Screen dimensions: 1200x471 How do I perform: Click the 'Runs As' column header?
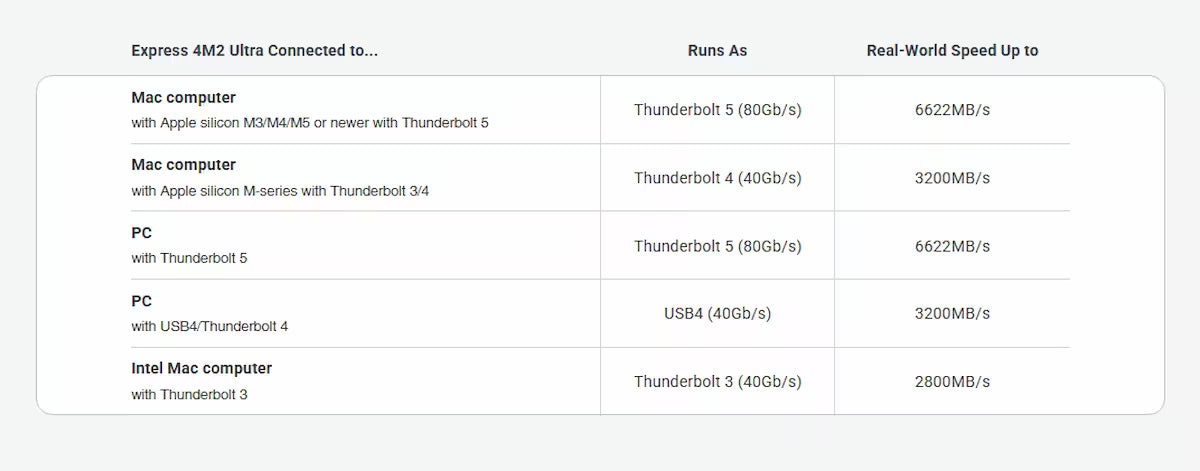coord(717,50)
